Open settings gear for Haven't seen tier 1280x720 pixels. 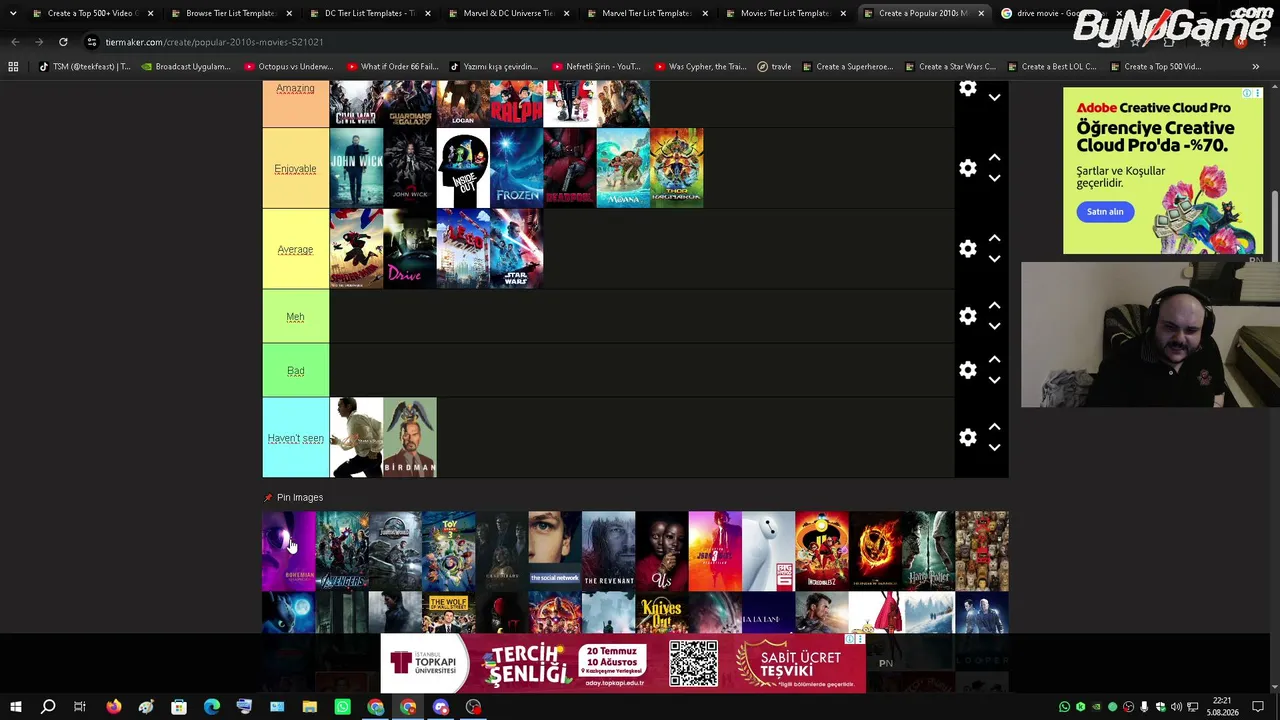[x=967, y=437]
